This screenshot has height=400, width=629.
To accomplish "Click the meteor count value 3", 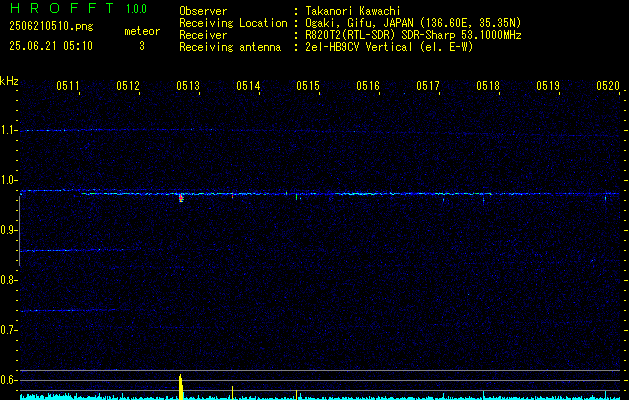I will coord(142,46).
